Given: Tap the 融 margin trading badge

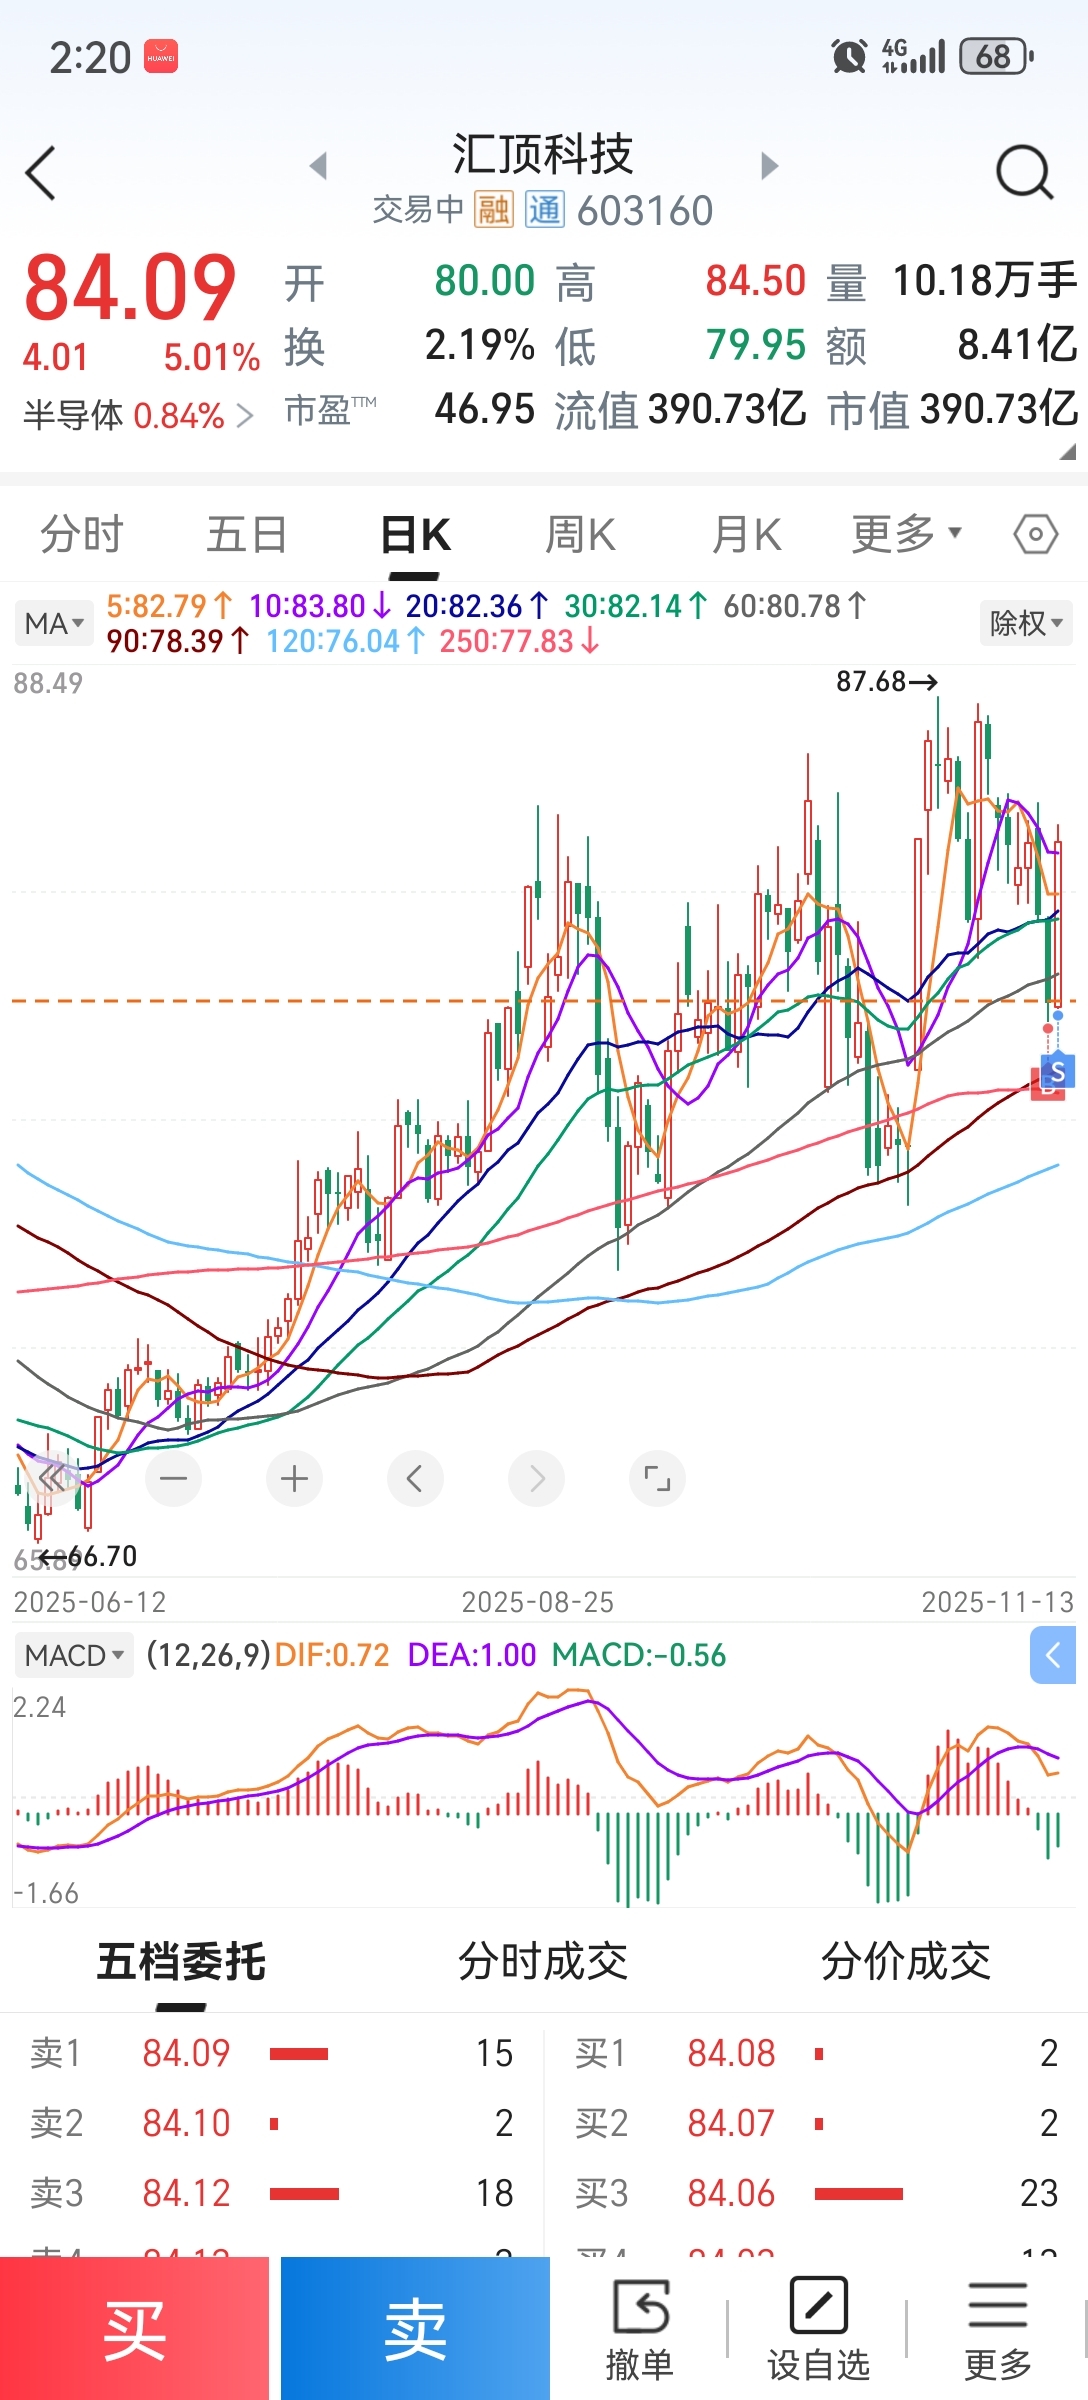Looking at the screenshot, I should click(x=493, y=210).
